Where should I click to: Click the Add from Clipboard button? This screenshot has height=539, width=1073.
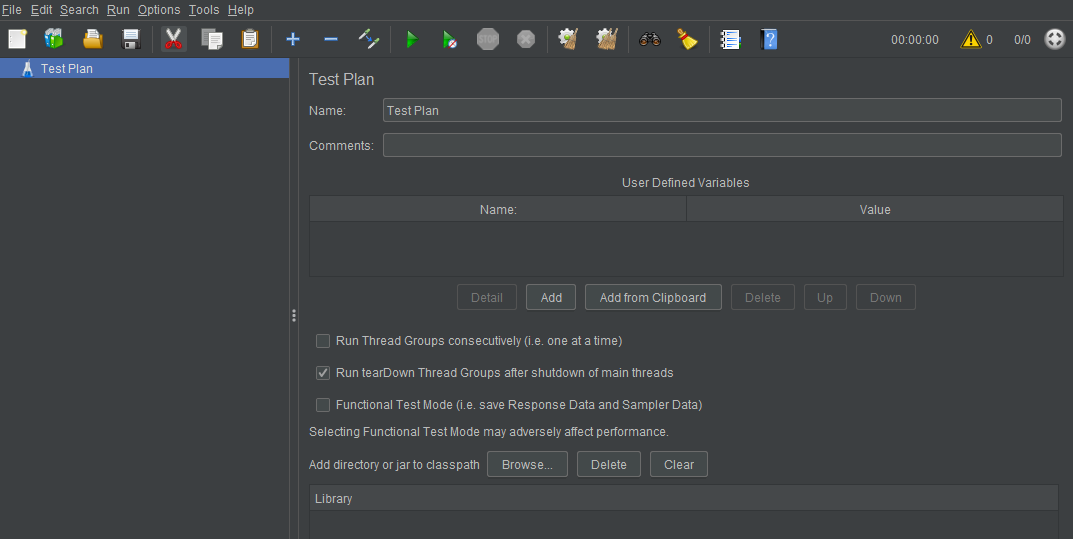[x=653, y=297]
